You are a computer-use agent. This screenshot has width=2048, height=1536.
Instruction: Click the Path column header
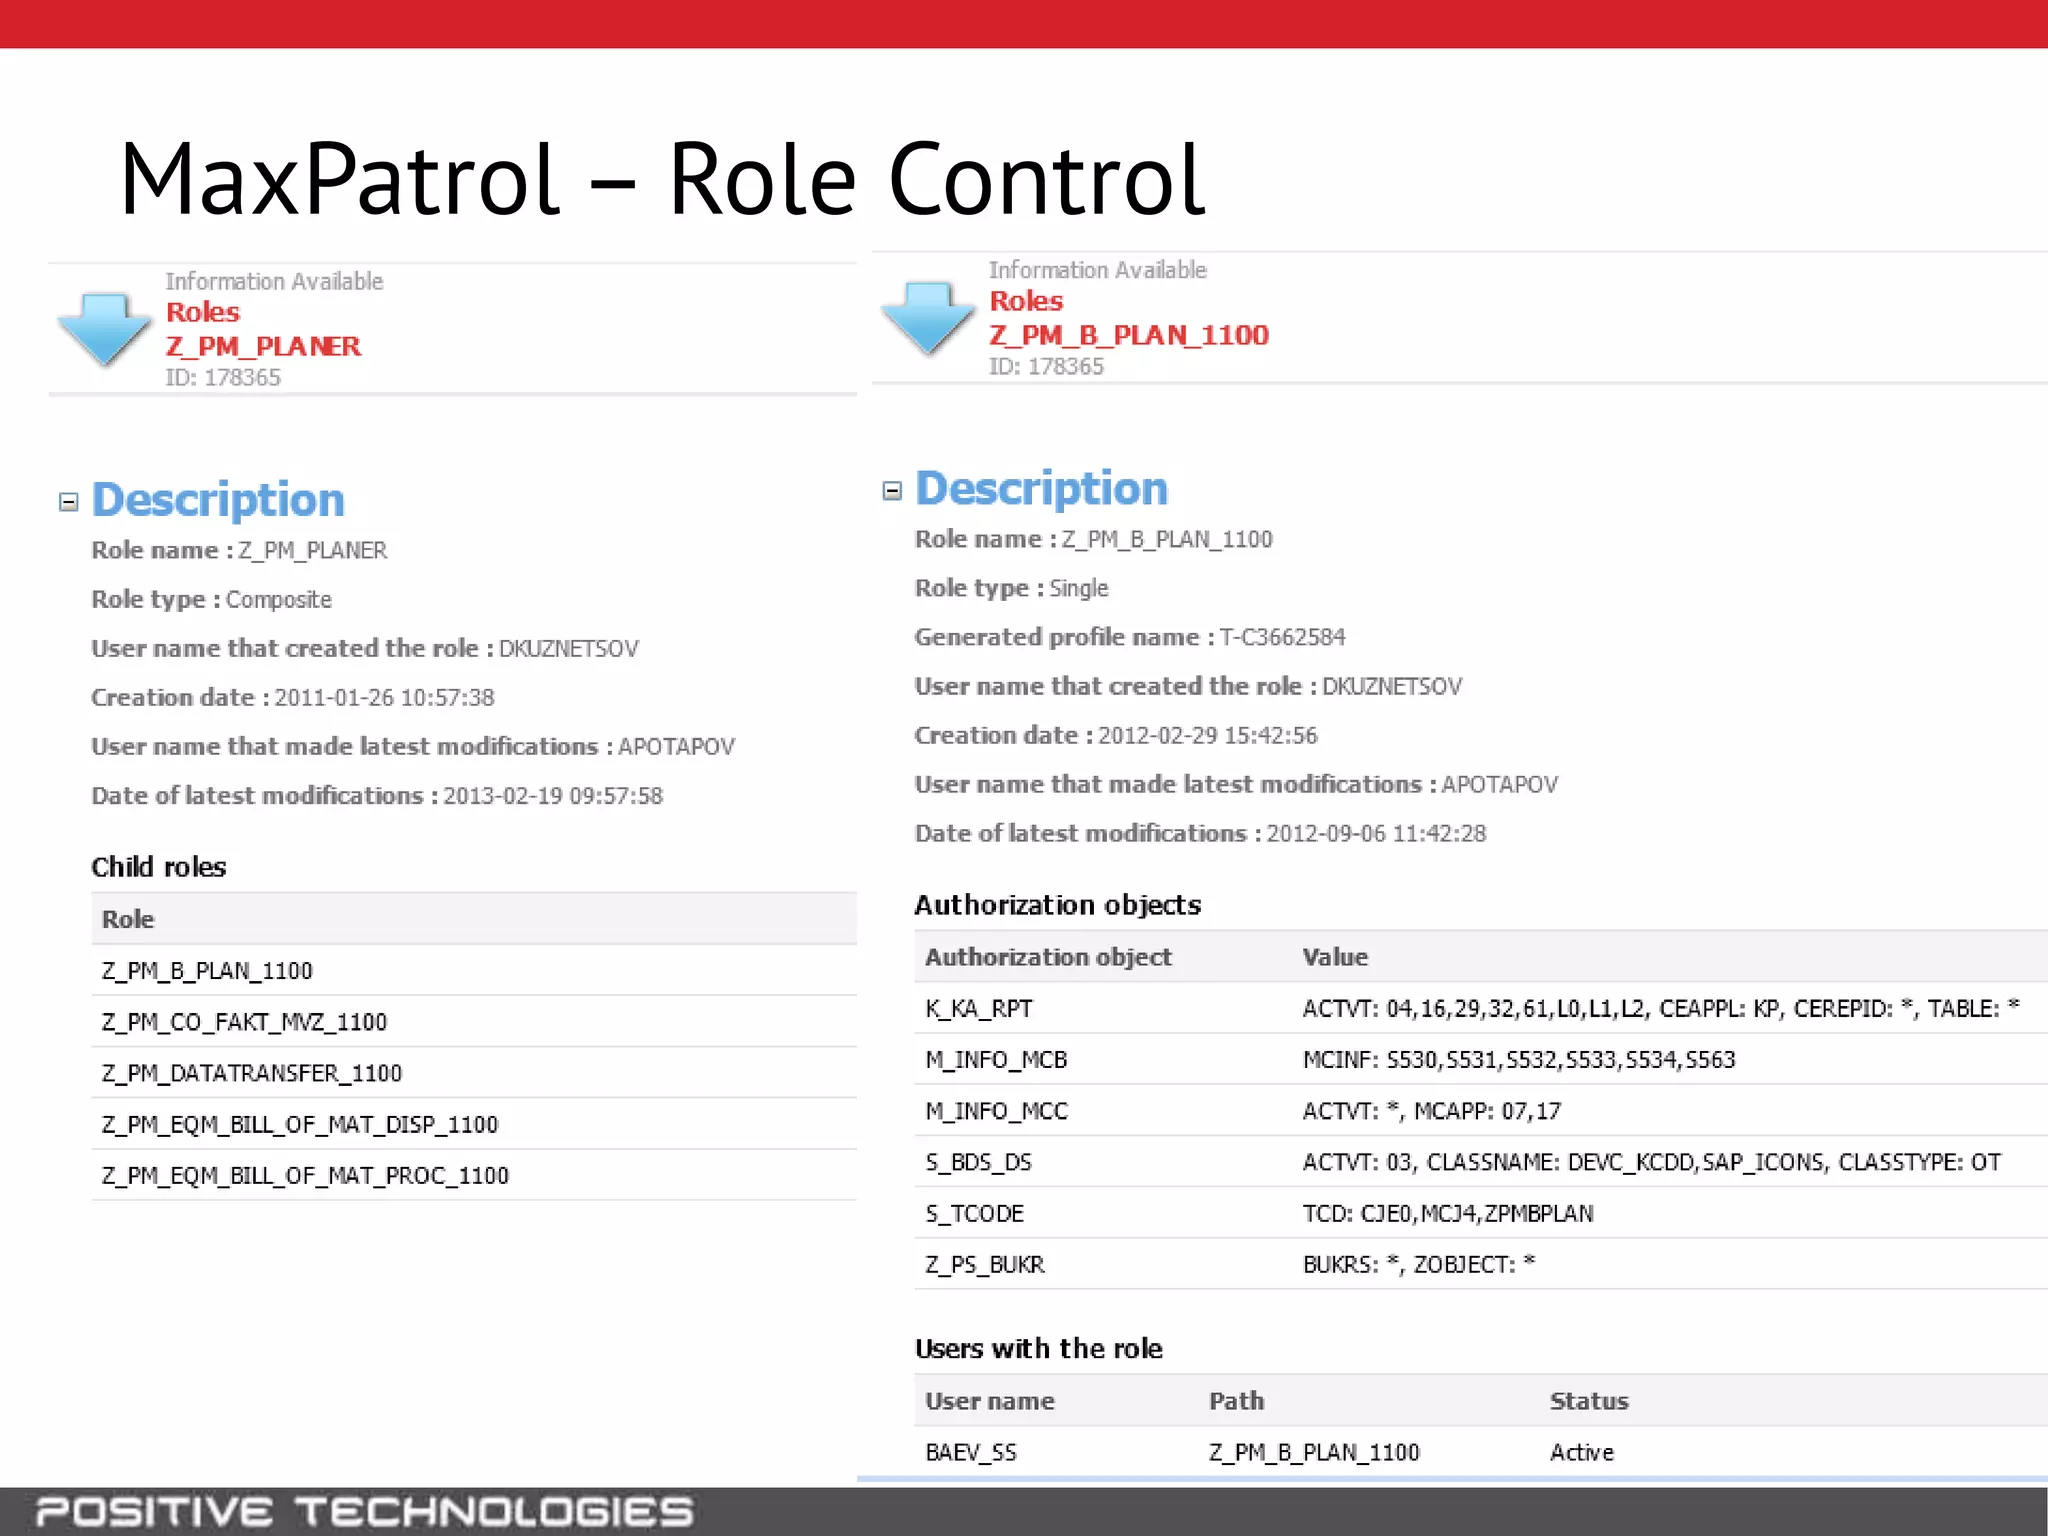pos(1236,1401)
